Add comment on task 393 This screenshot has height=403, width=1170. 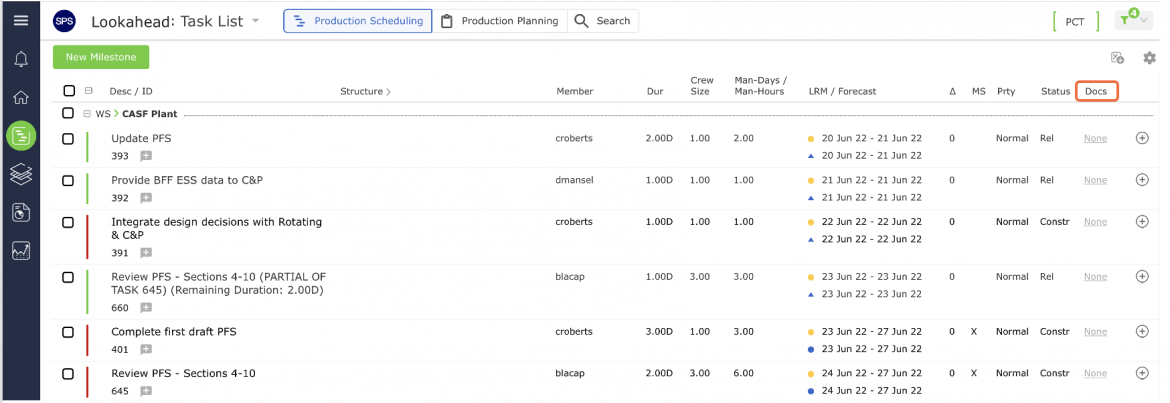pyautogui.click(x=146, y=156)
